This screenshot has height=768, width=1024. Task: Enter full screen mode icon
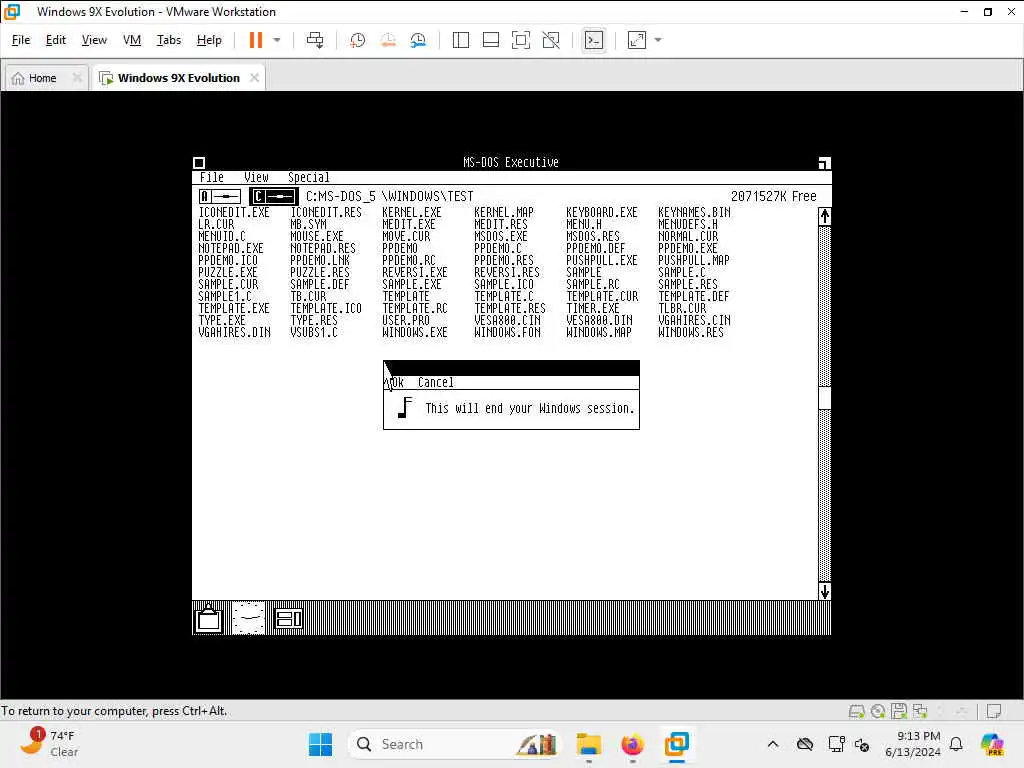[520, 40]
